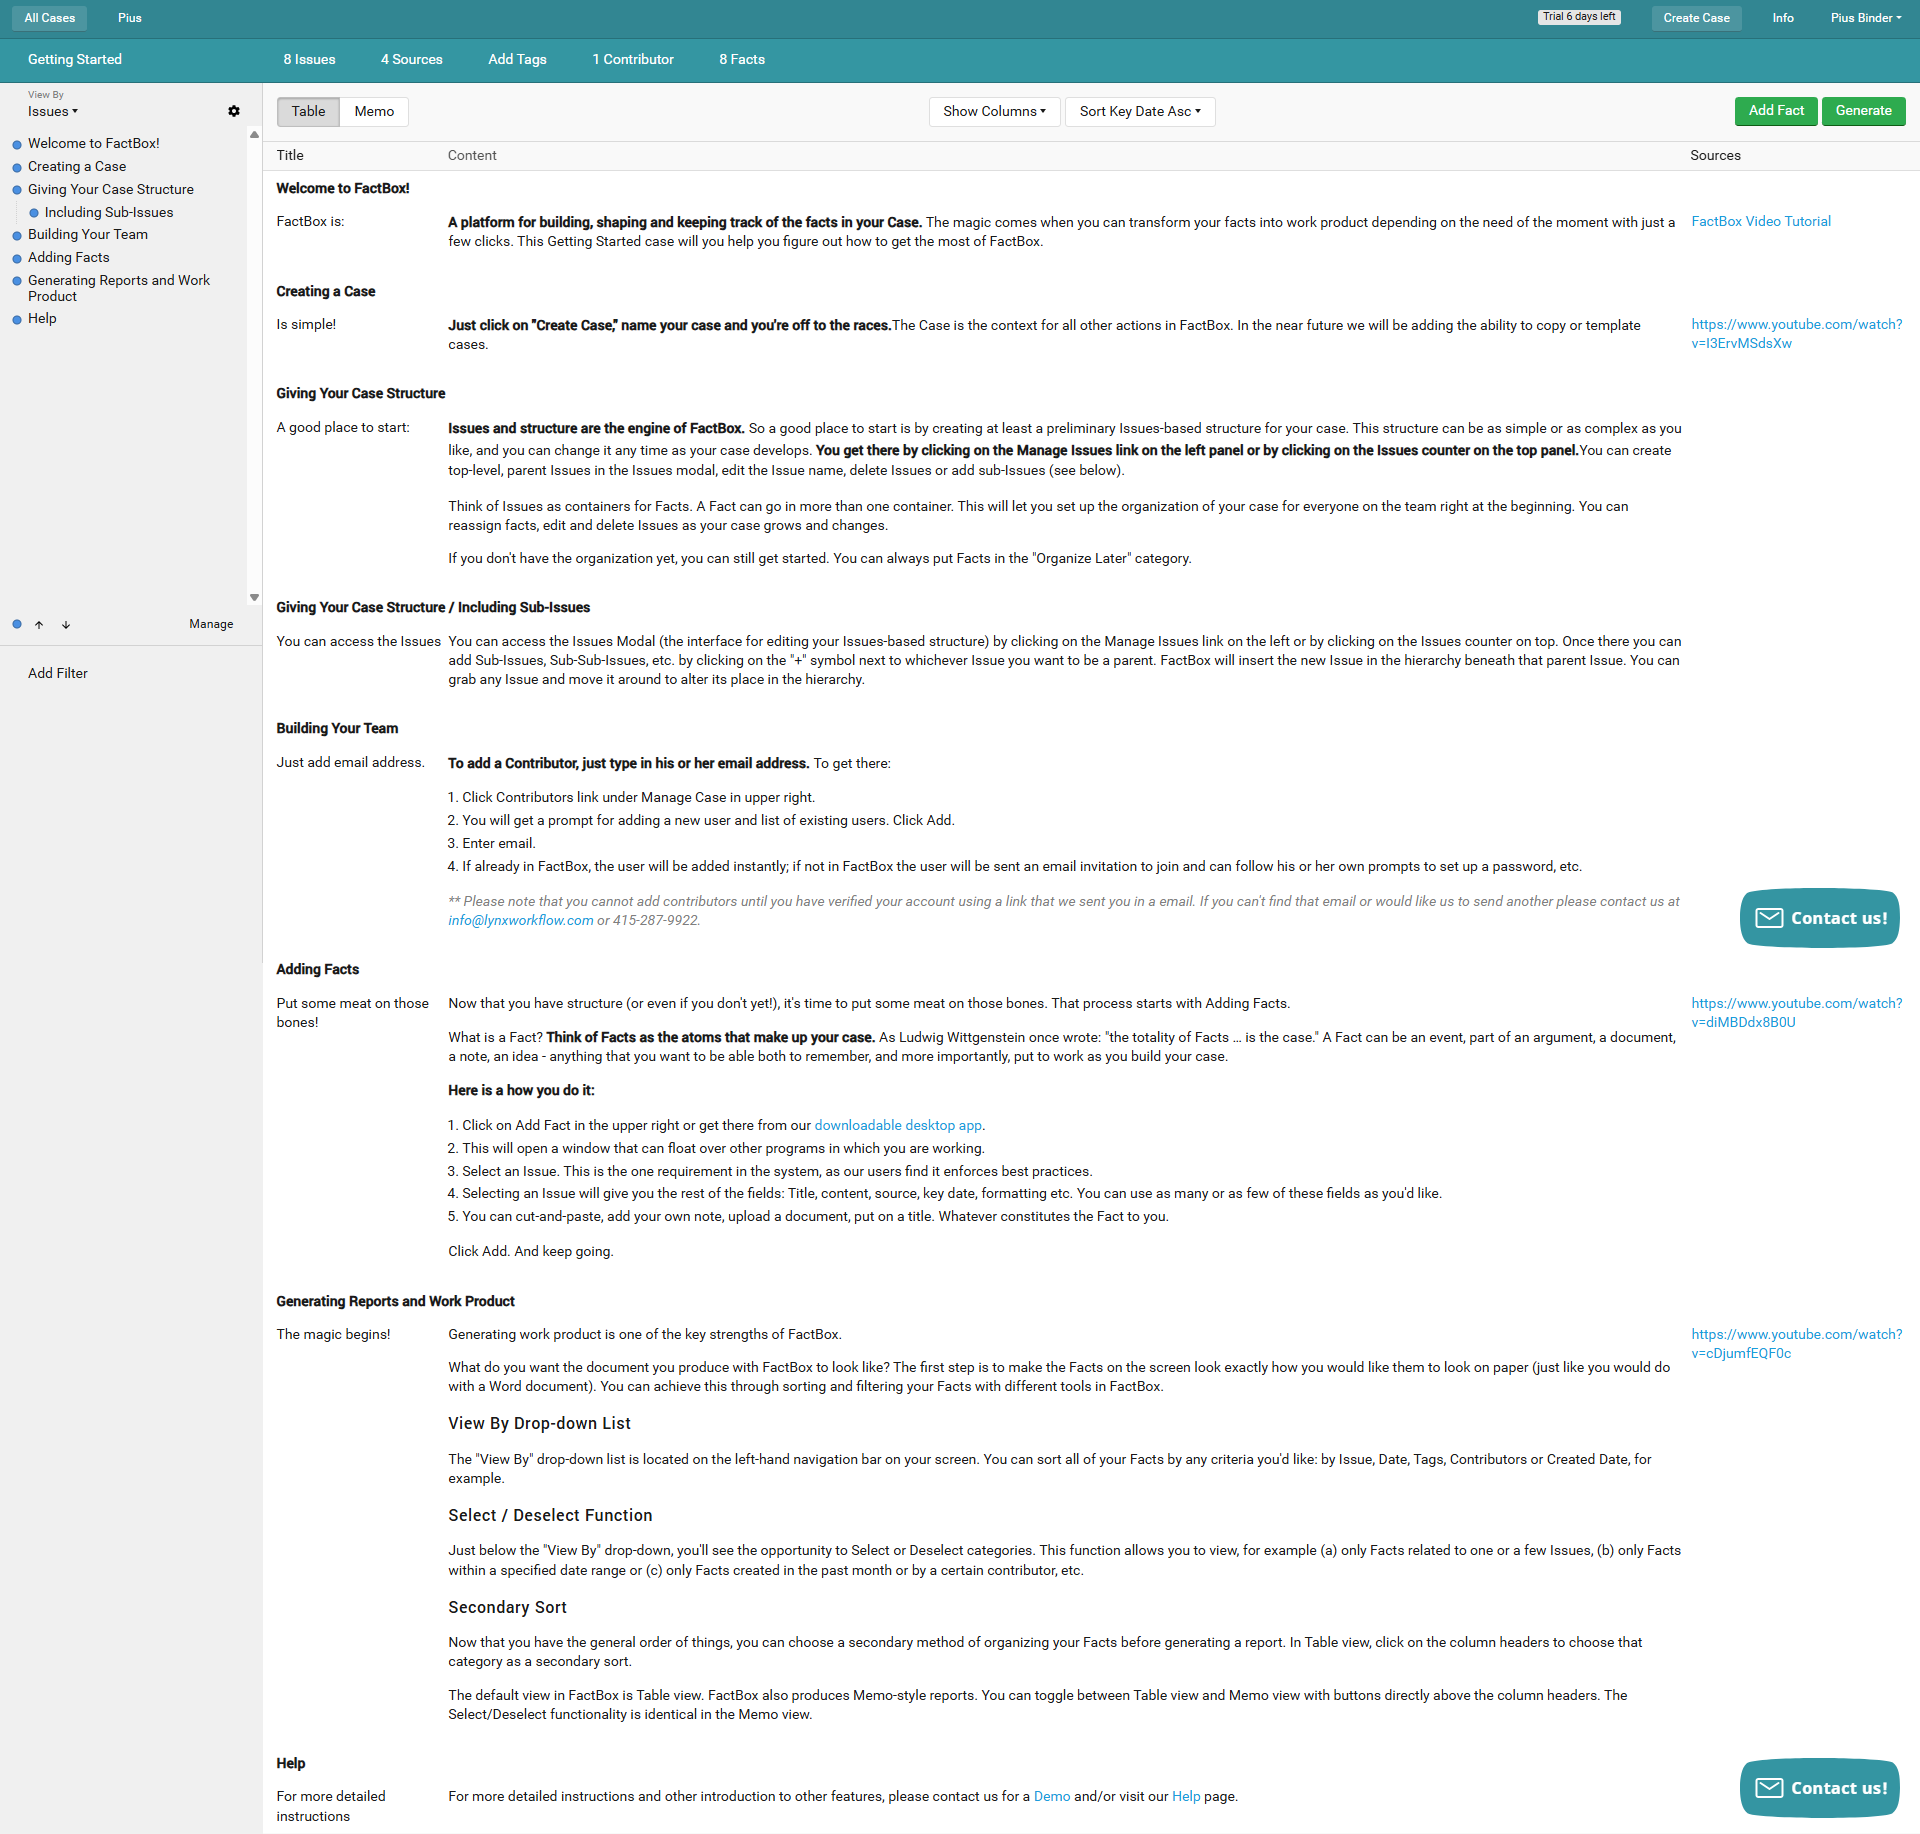Select Including Sub-Issues in the issue list
Image resolution: width=1920 pixels, height=1834 pixels.
pyautogui.click(x=109, y=212)
